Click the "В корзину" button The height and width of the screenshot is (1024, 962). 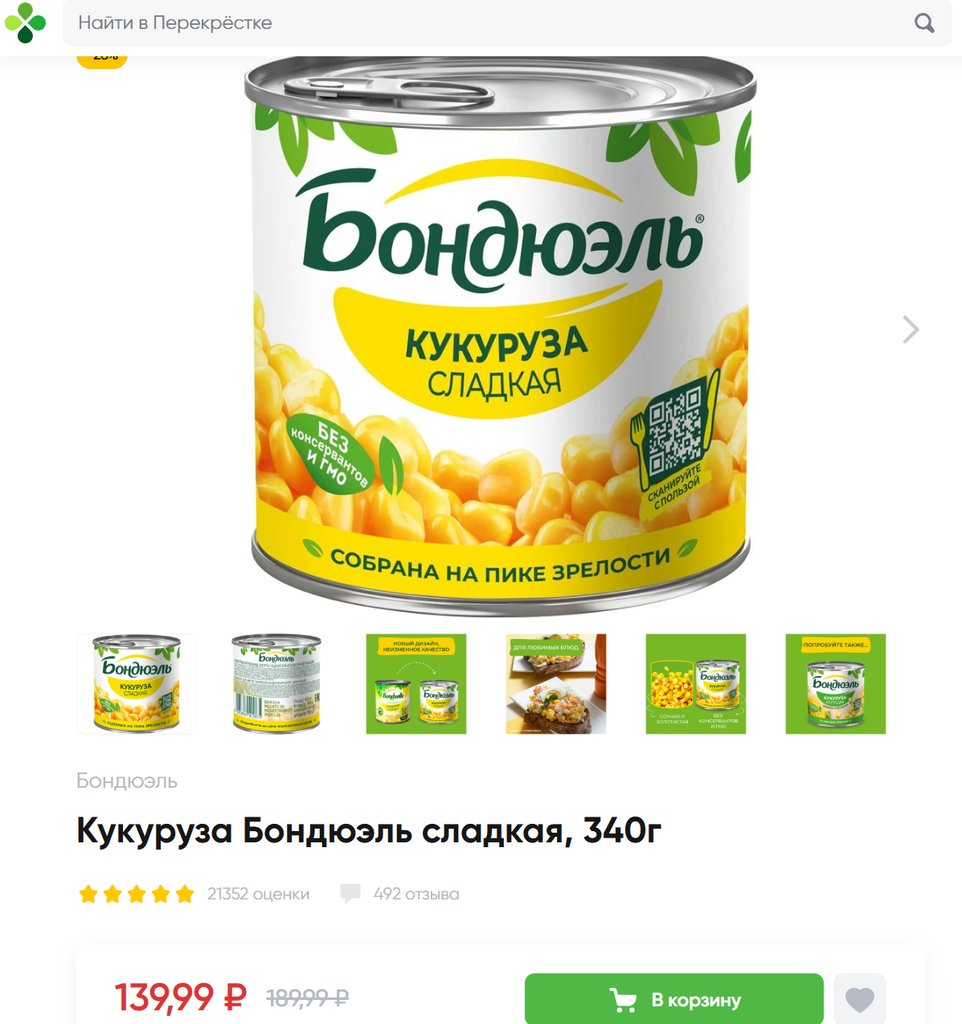click(x=674, y=999)
